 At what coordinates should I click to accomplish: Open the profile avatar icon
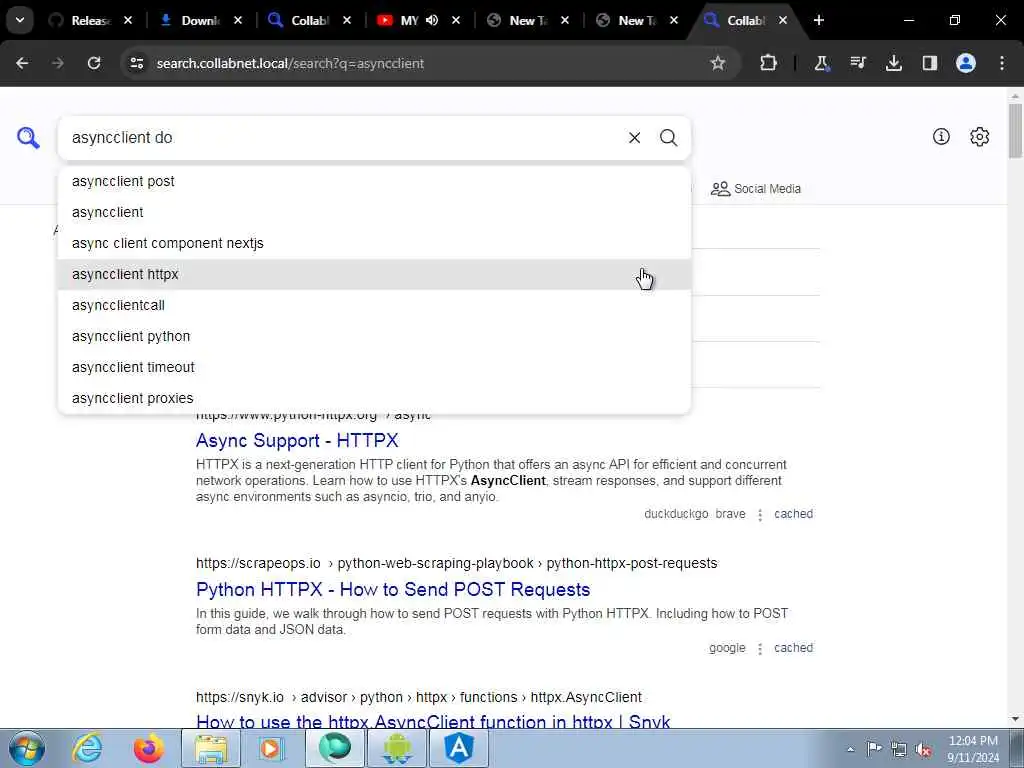click(965, 63)
